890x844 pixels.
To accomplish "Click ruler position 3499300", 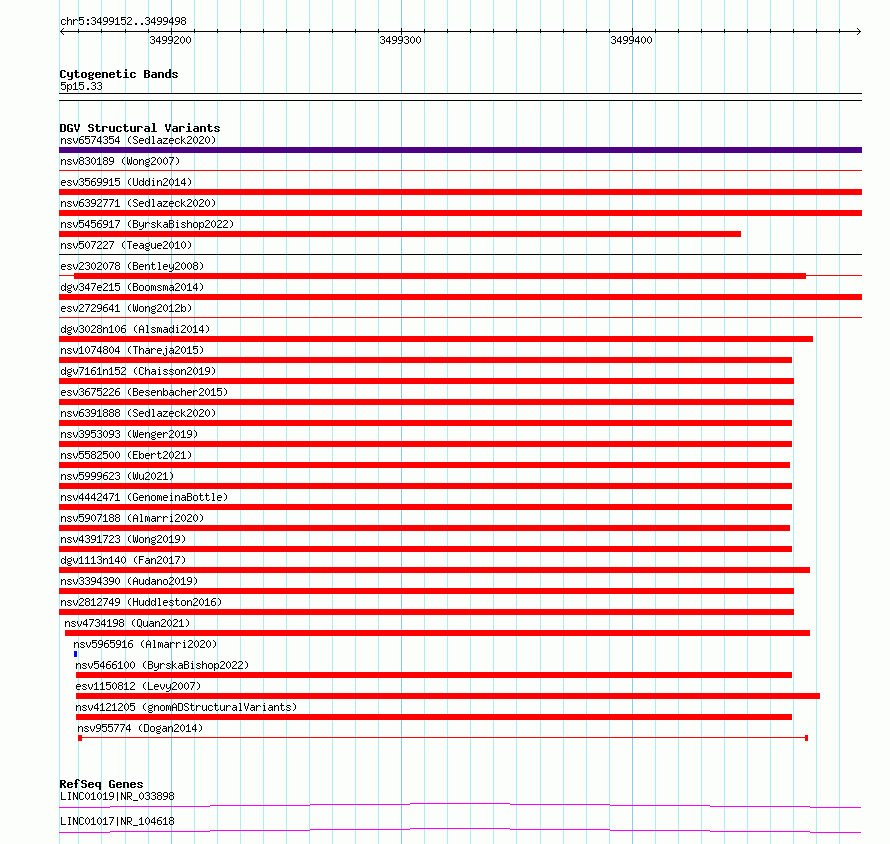I will 400,40.
